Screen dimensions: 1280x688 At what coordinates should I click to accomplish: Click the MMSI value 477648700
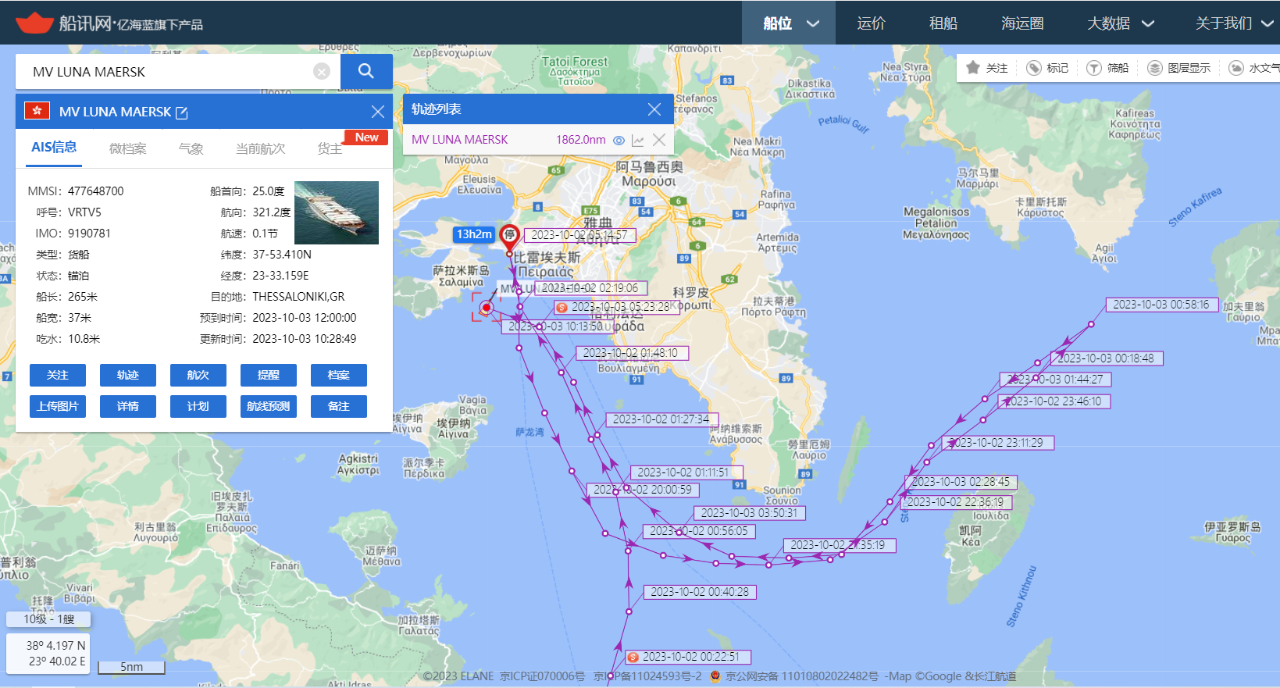pos(96,190)
